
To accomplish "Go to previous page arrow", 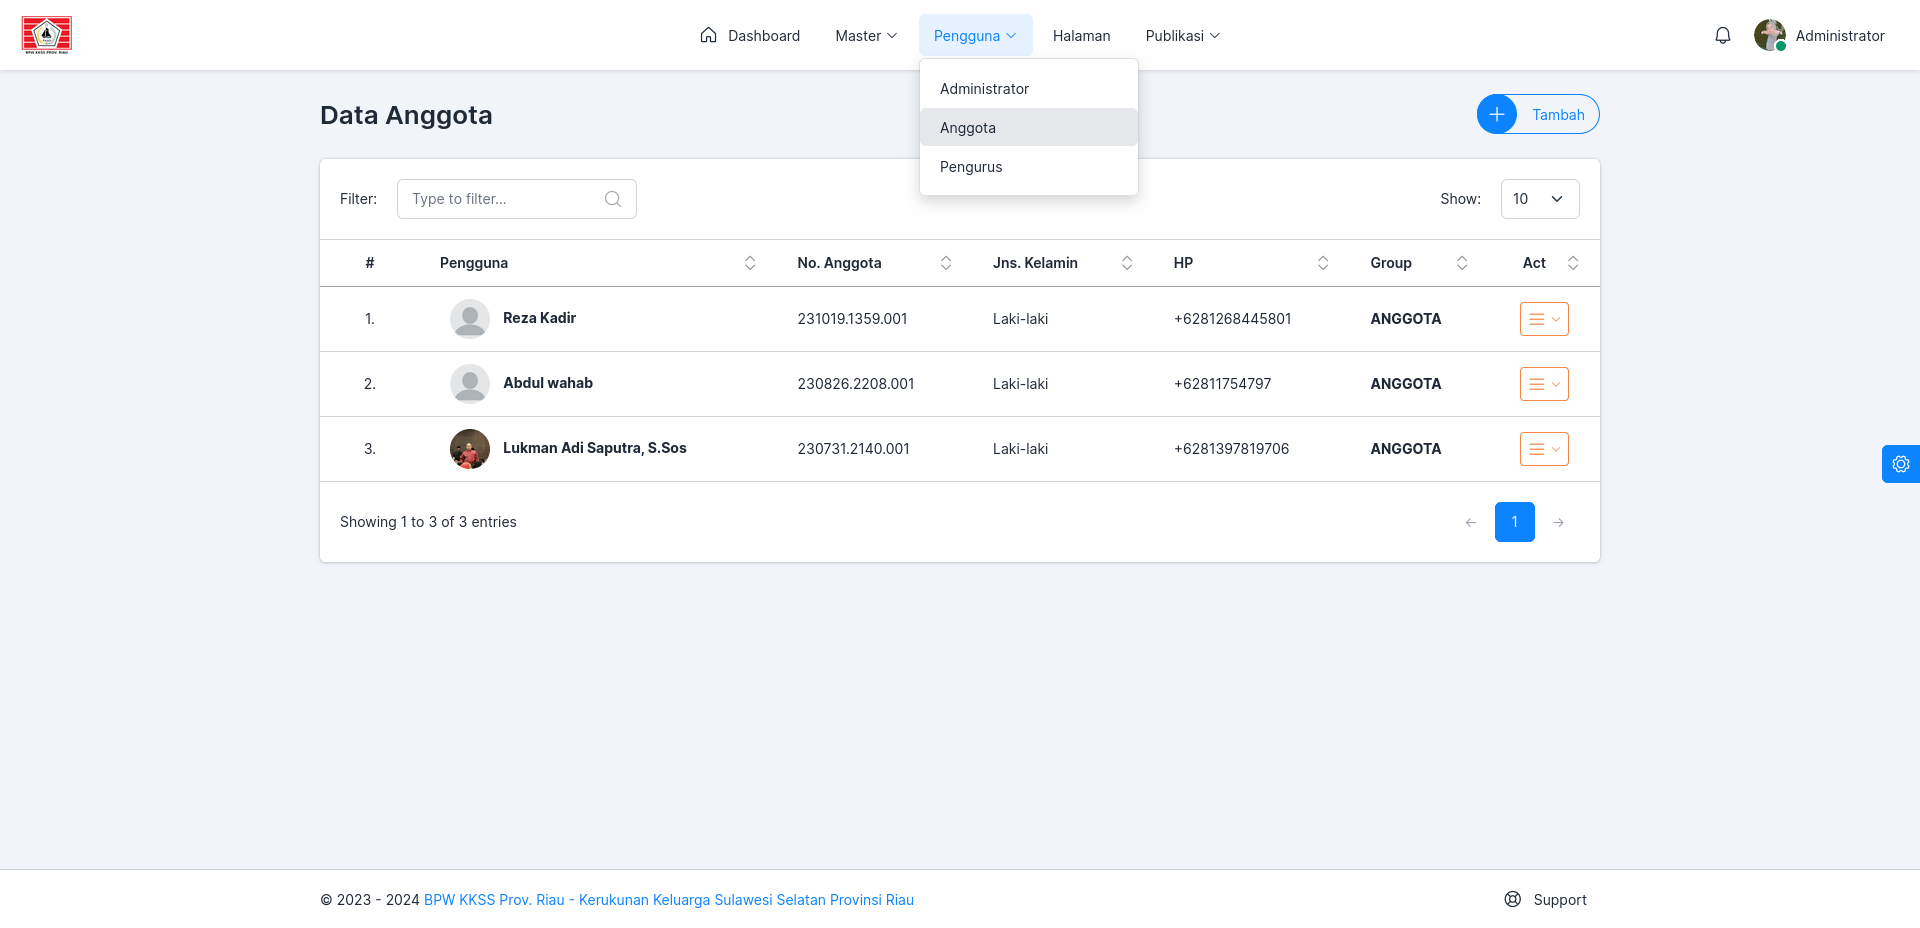I will point(1470,522).
